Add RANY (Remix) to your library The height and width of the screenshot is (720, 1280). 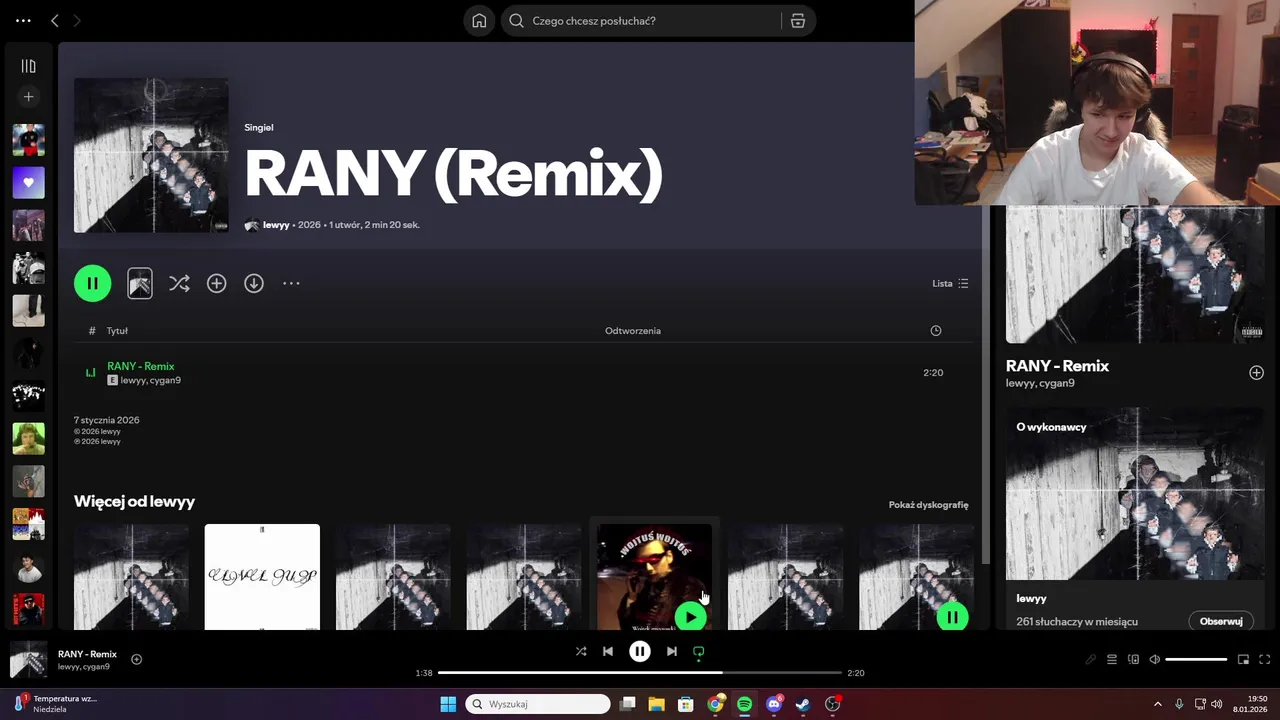pos(216,283)
